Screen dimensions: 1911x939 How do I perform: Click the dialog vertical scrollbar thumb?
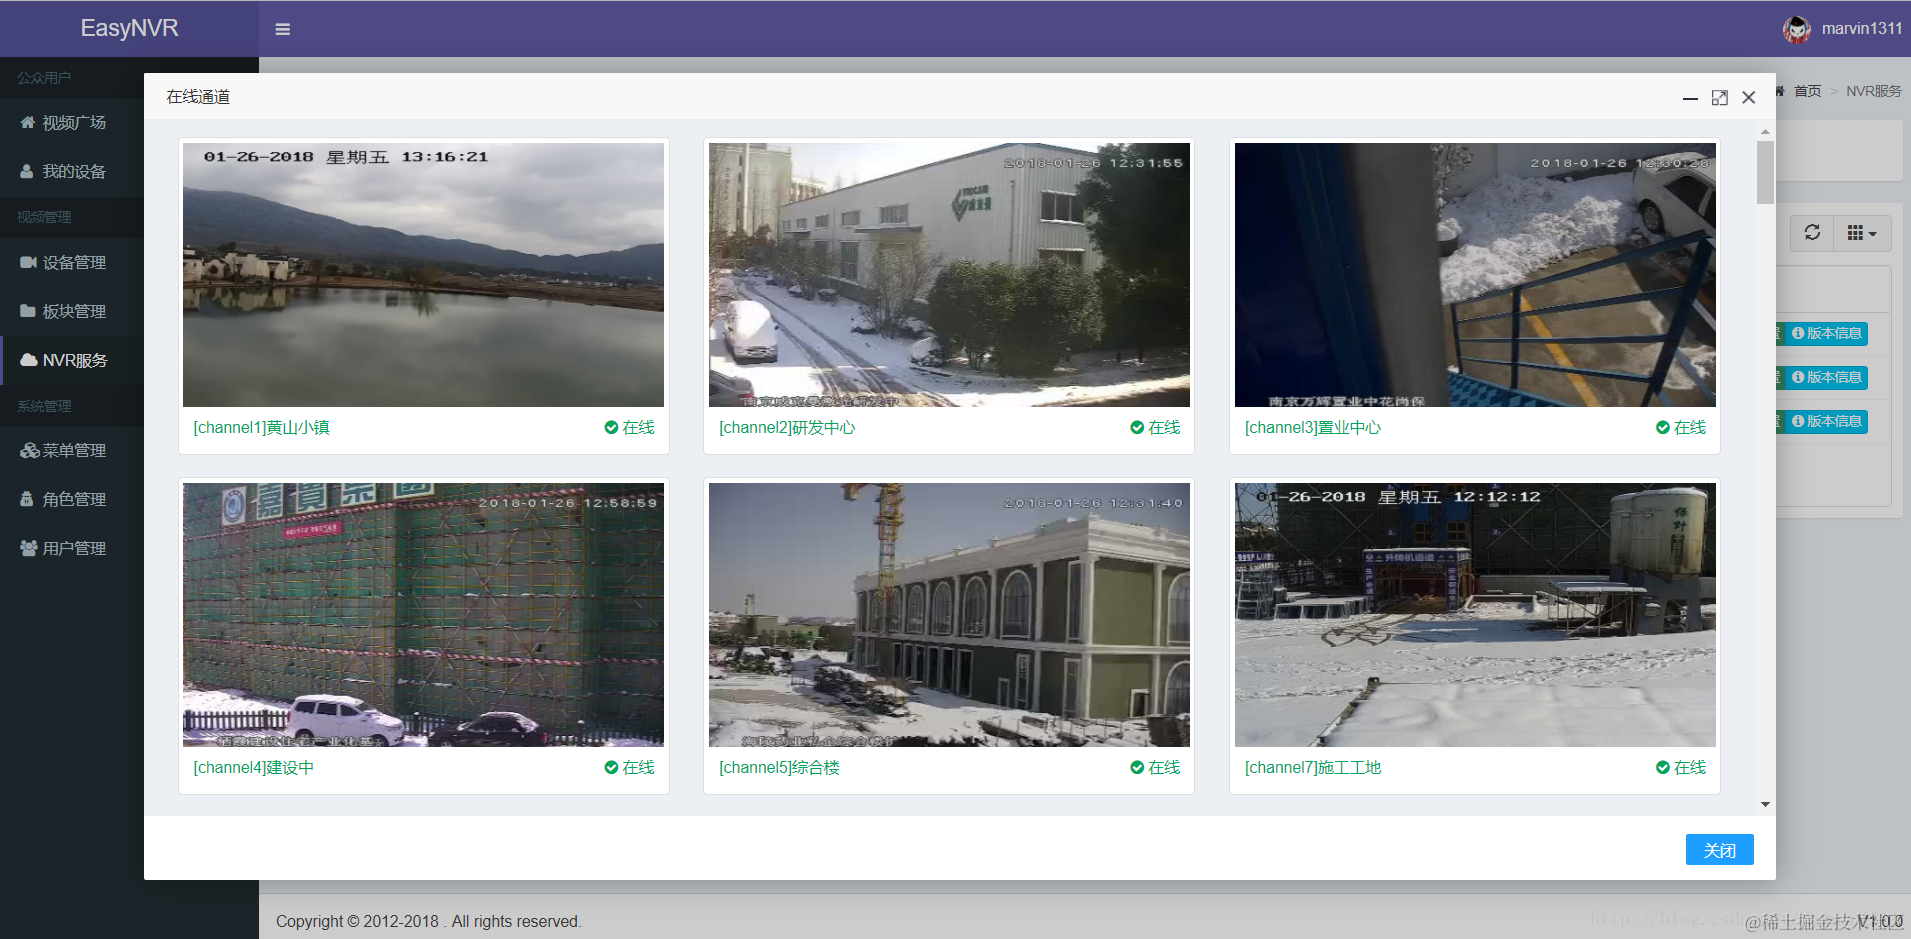coord(1766,172)
